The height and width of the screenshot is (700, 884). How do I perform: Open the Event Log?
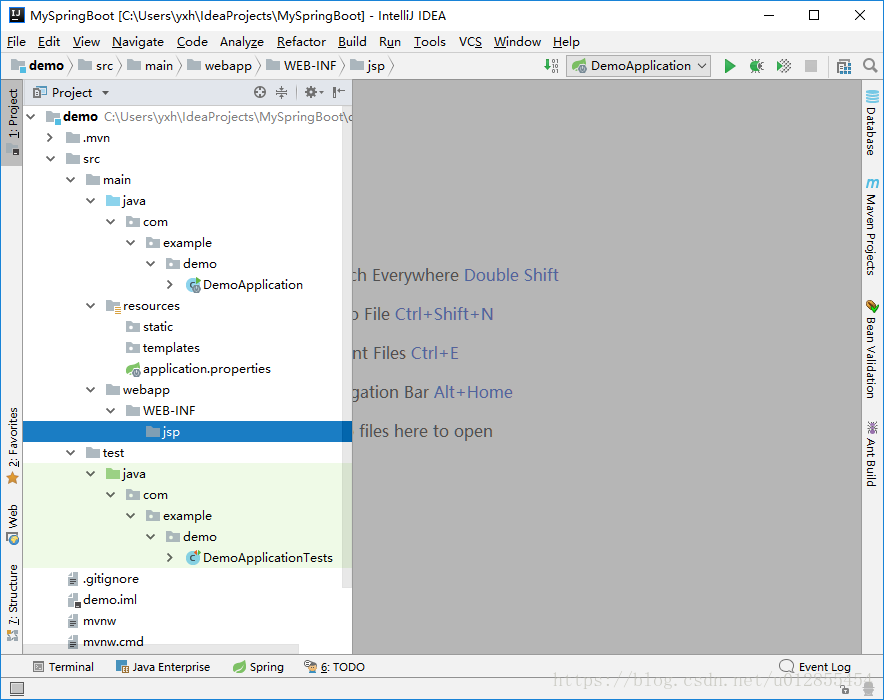click(x=815, y=667)
